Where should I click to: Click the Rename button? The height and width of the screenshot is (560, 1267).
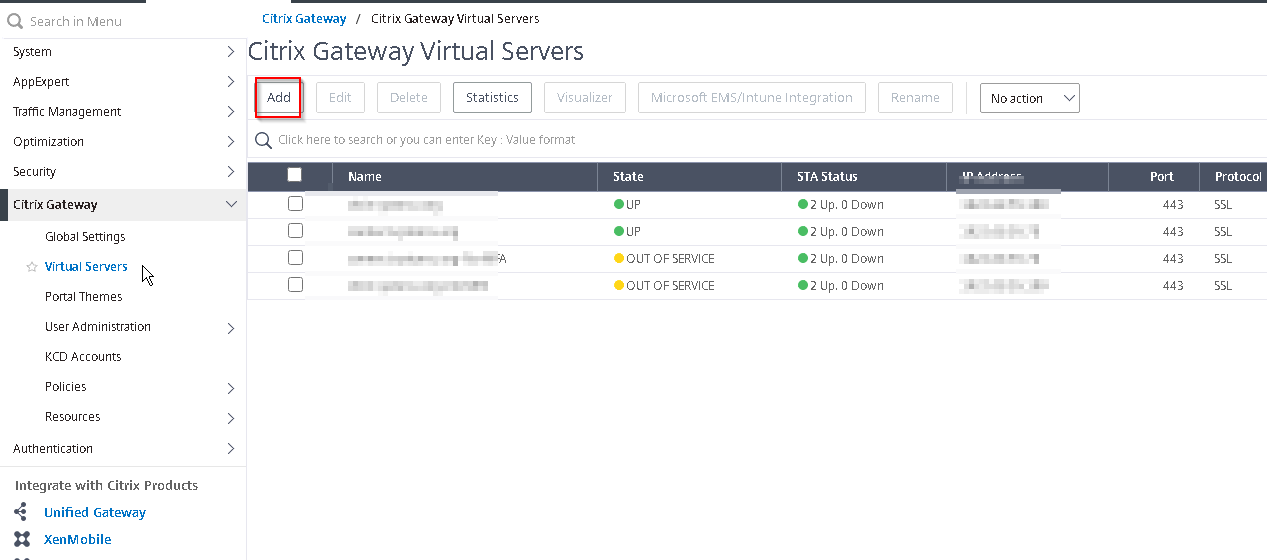pyautogui.click(x=915, y=97)
